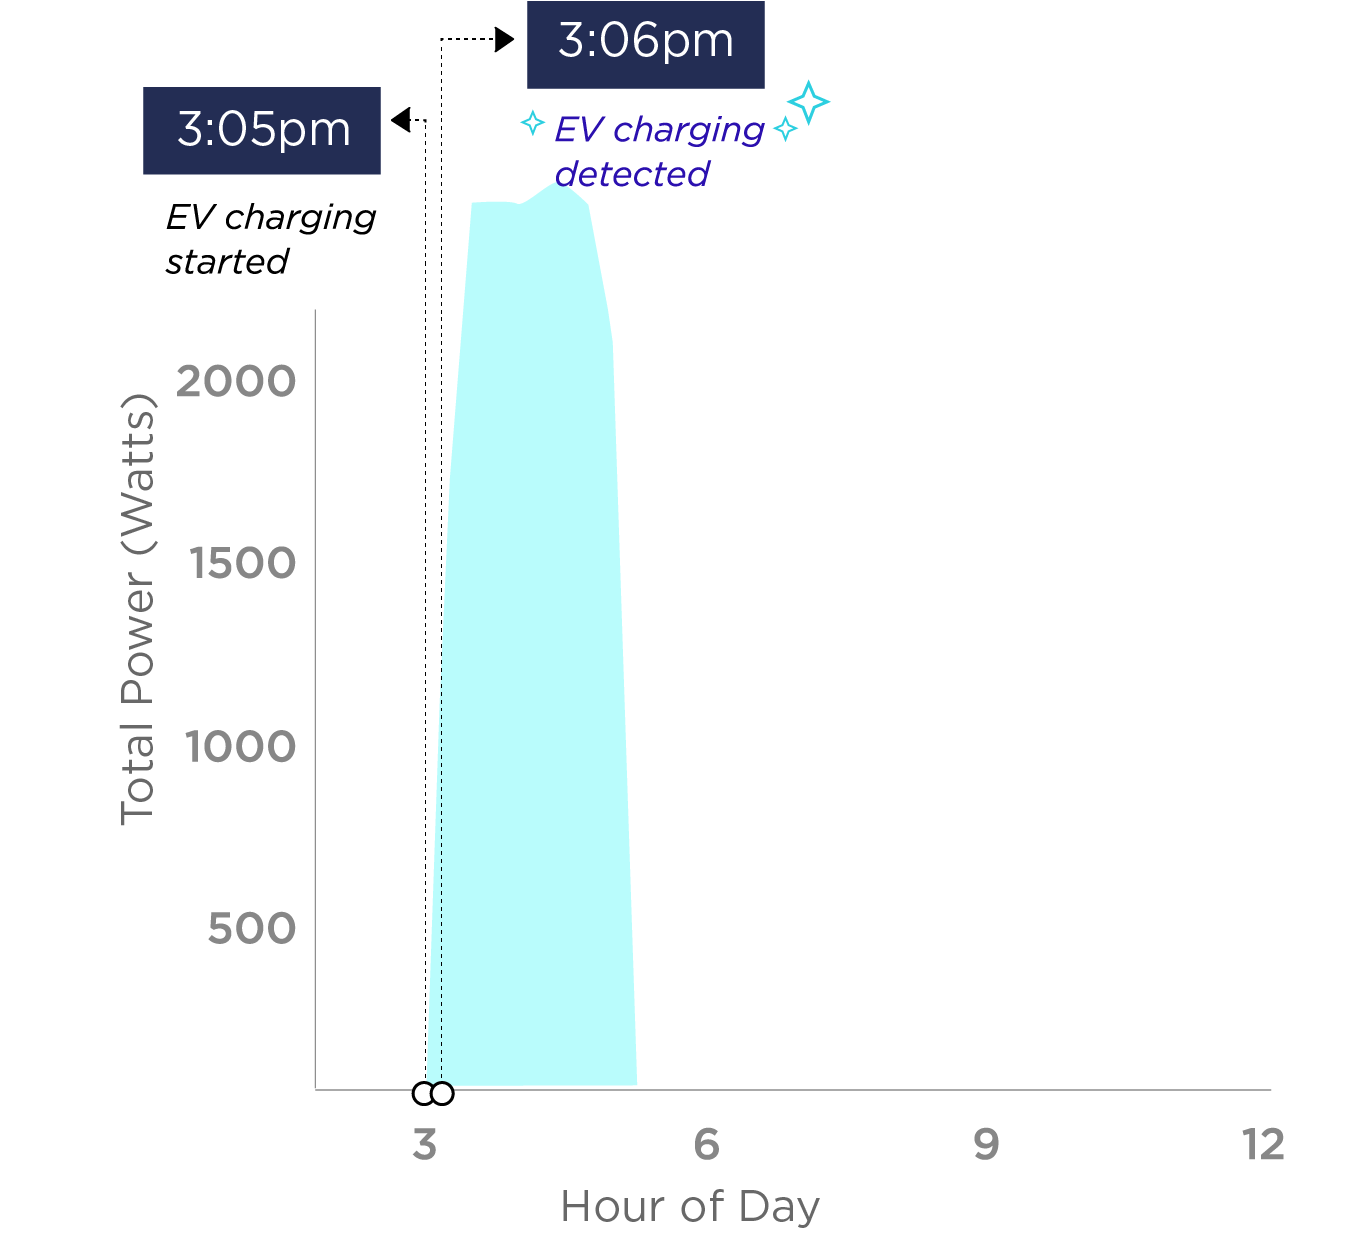Click the 'Hour of Day' axis title
Screen dimensions: 1352x1234
click(690, 1206)
